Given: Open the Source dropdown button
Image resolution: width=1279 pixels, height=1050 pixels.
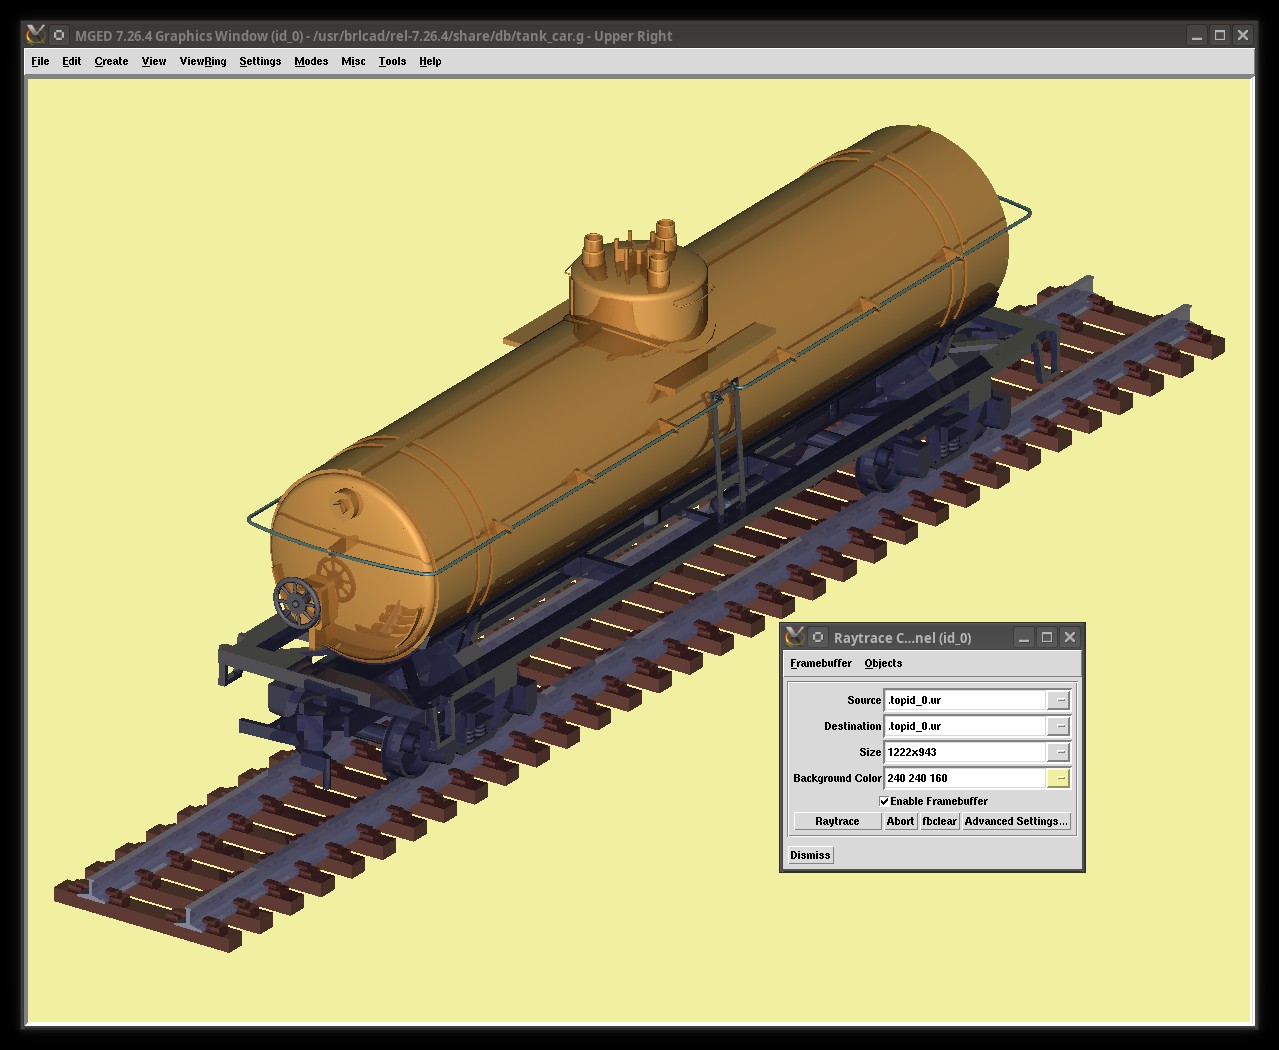Looking at the screenshot, I should coord(1059,700).
